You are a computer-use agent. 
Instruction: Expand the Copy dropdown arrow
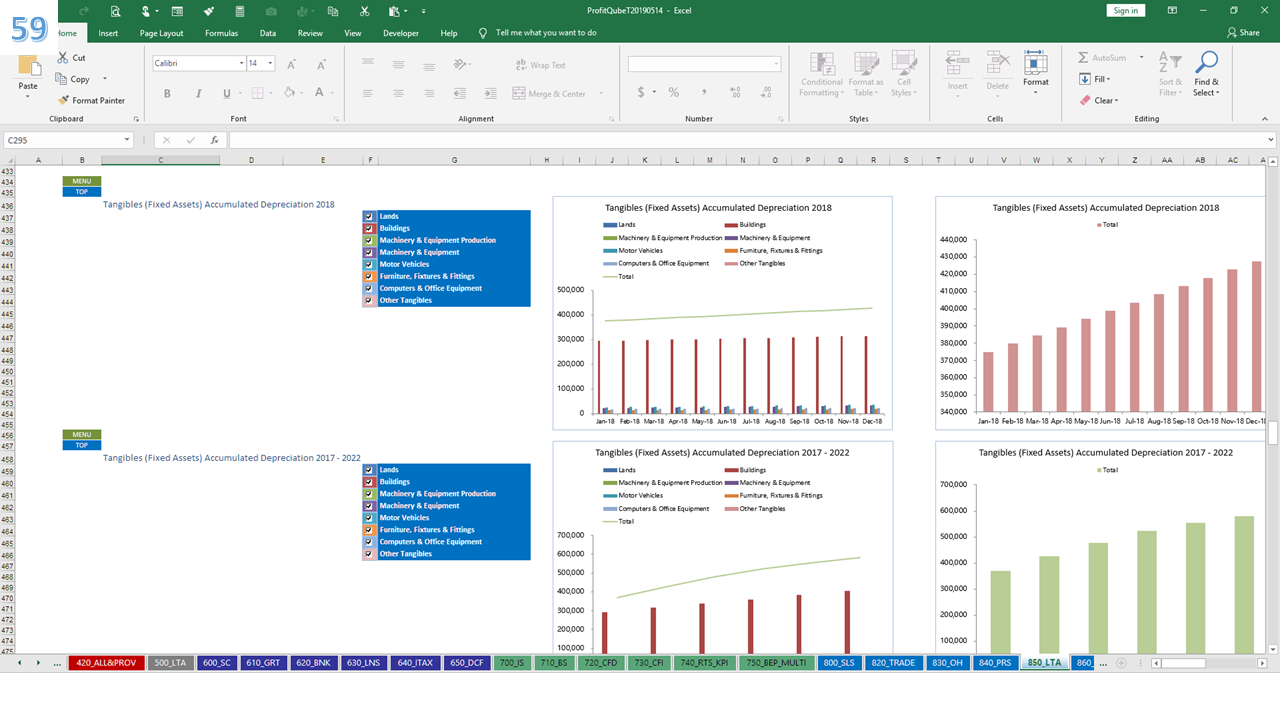tap(105, 79)
